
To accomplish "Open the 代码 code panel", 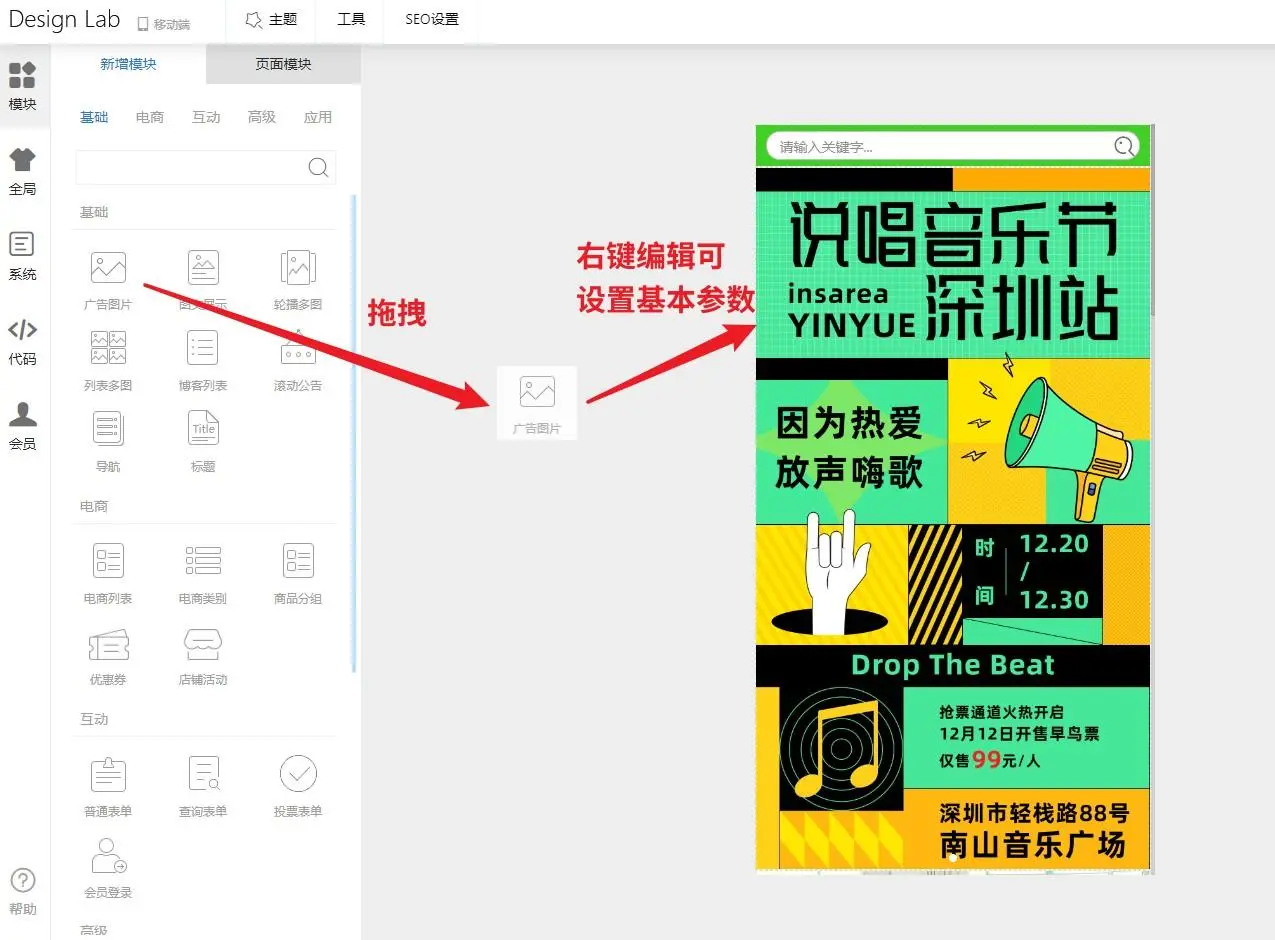I will pyautogui.click(x=22, y=340).
